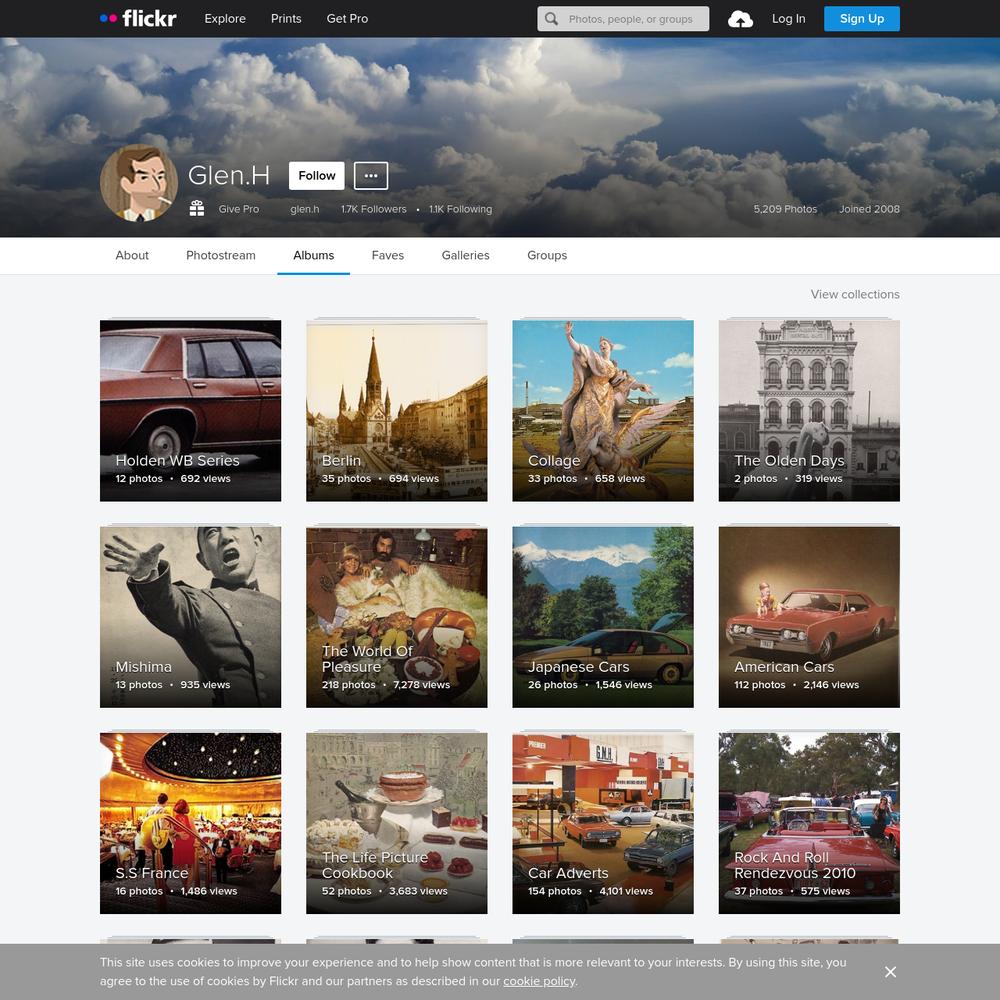
Task: Click the Give Pro gift icon
Action: pos(196,209)
